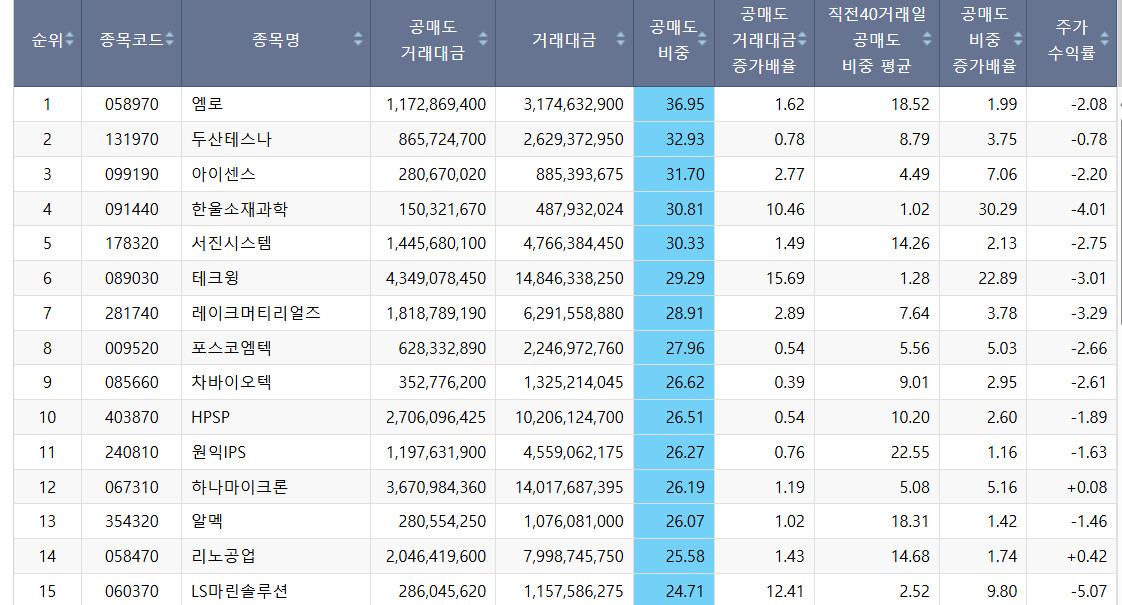Click short value 2,706,096,425
Viewport: 1122px width, 605px height.
[436, 417]
